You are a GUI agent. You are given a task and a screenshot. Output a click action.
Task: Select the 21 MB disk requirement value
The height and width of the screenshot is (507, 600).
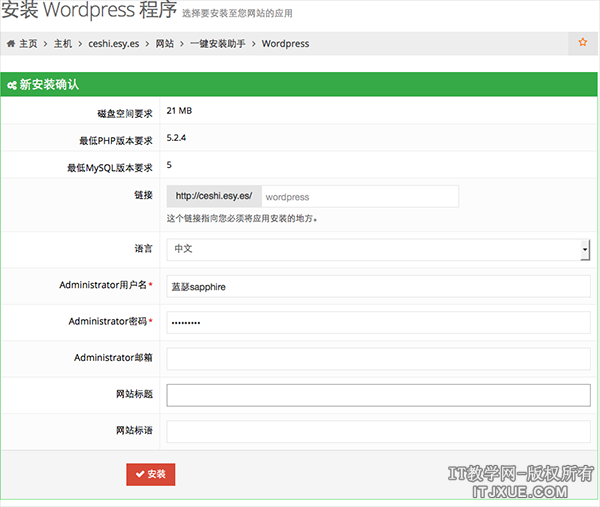click(179, 111)
